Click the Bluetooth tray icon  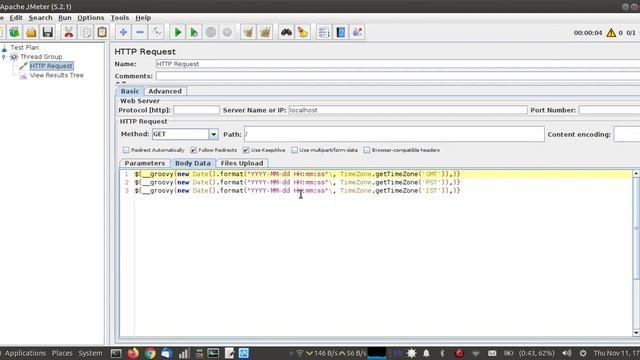point(442,353)
